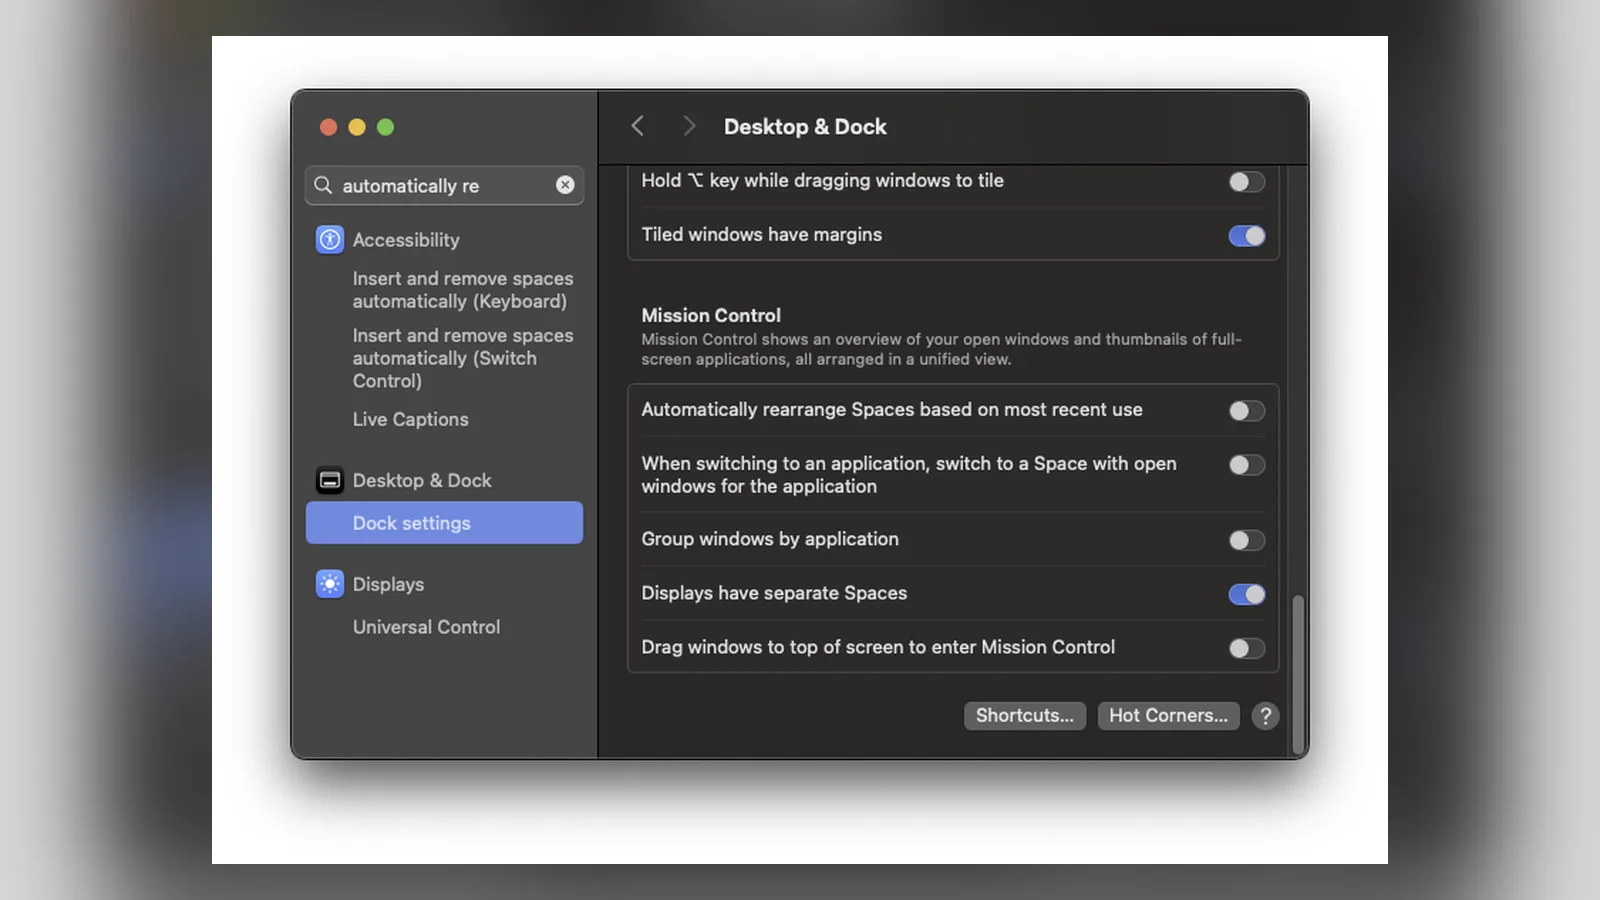Viewport: 1600px width, 900px height.
Task: Minimize the settings window with yellow button
Action: [357, 127]
